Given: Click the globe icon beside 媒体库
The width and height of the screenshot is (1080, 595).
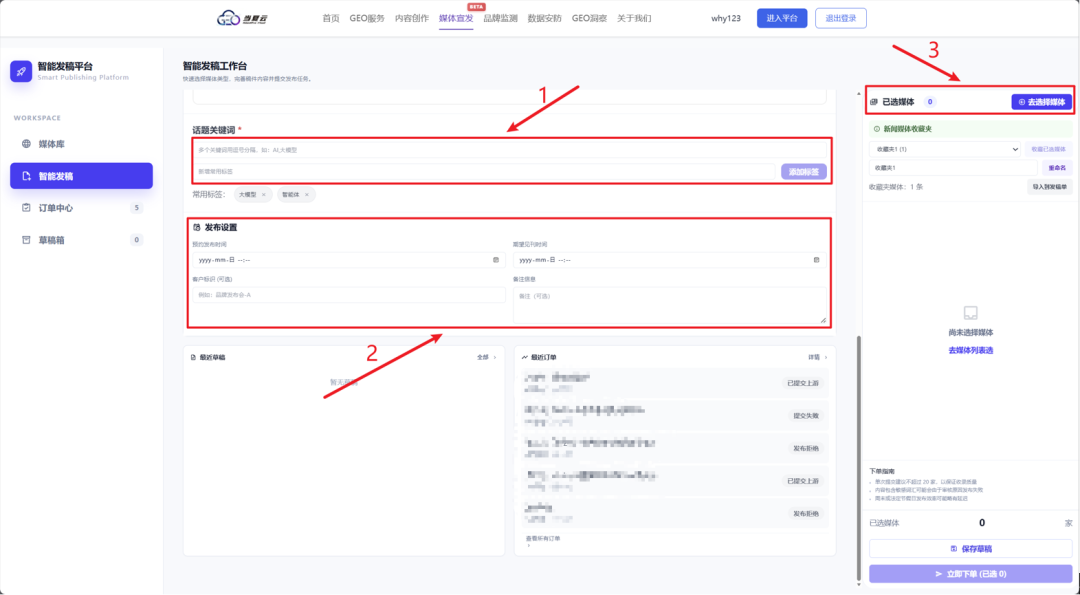Looking at the screenshot, I should [26, 144].
